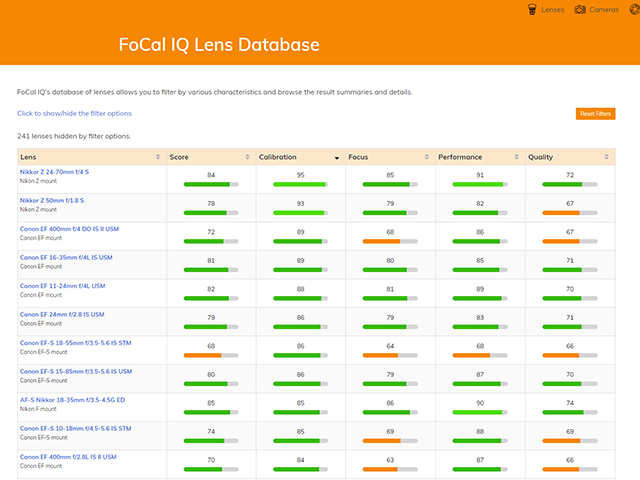The height and width of the screenshot is (480, 640).
Task: Click Quality bar for Canon EF-S 10-18mm
Action: pos(570,441)
